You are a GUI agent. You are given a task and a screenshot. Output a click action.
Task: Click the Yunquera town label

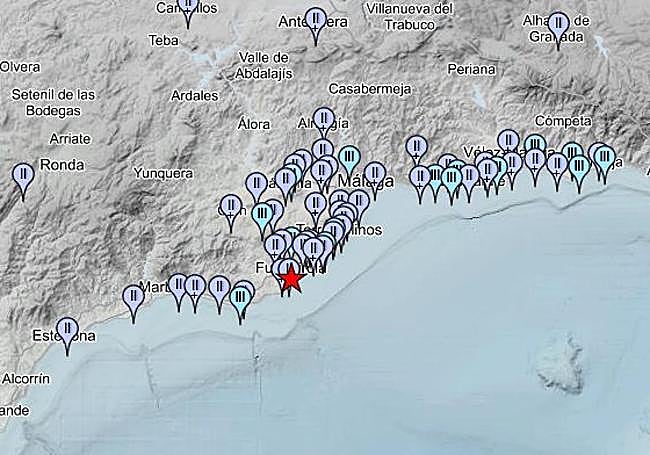(x=163, y=173)
